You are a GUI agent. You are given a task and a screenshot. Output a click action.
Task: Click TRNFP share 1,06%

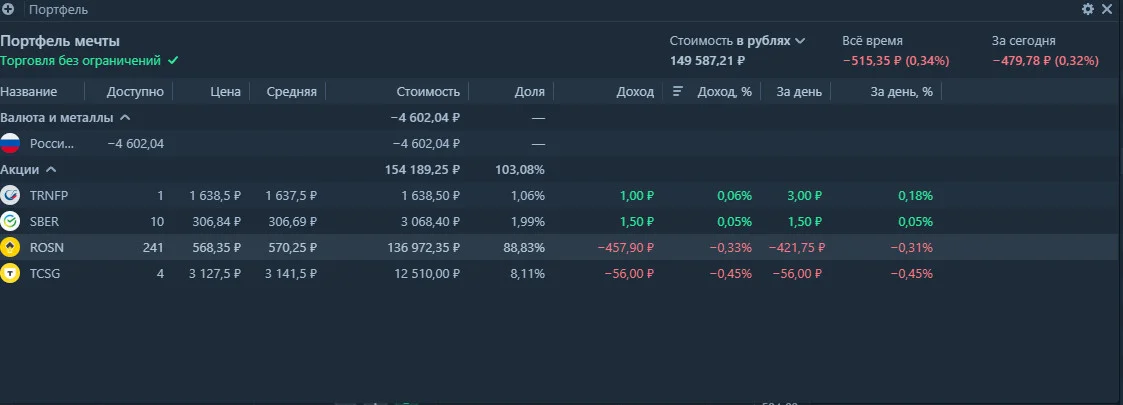click(x=528, y=196)
